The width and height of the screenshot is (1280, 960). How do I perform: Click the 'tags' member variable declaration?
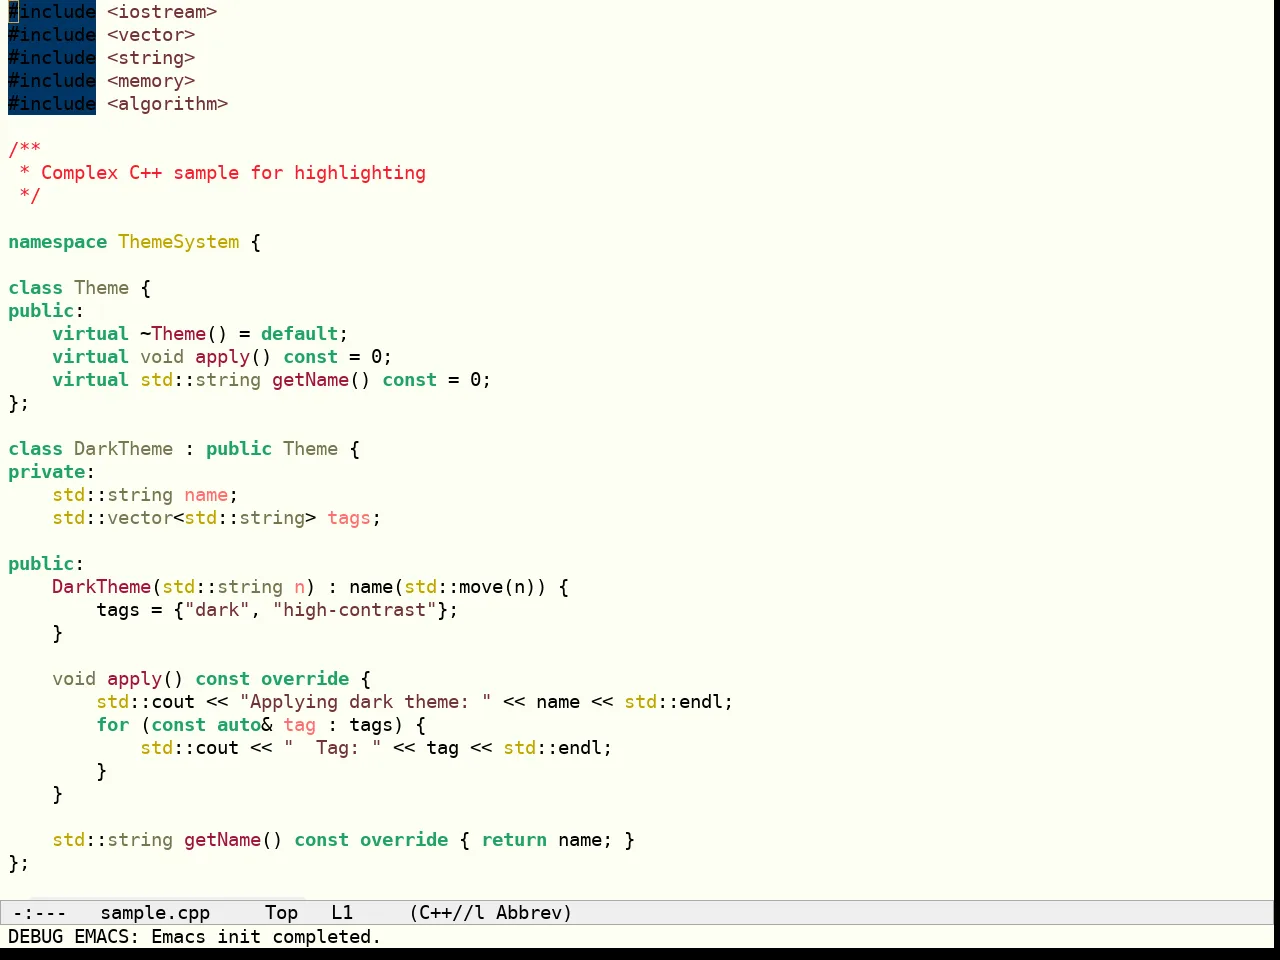click(x=349, y=518)
